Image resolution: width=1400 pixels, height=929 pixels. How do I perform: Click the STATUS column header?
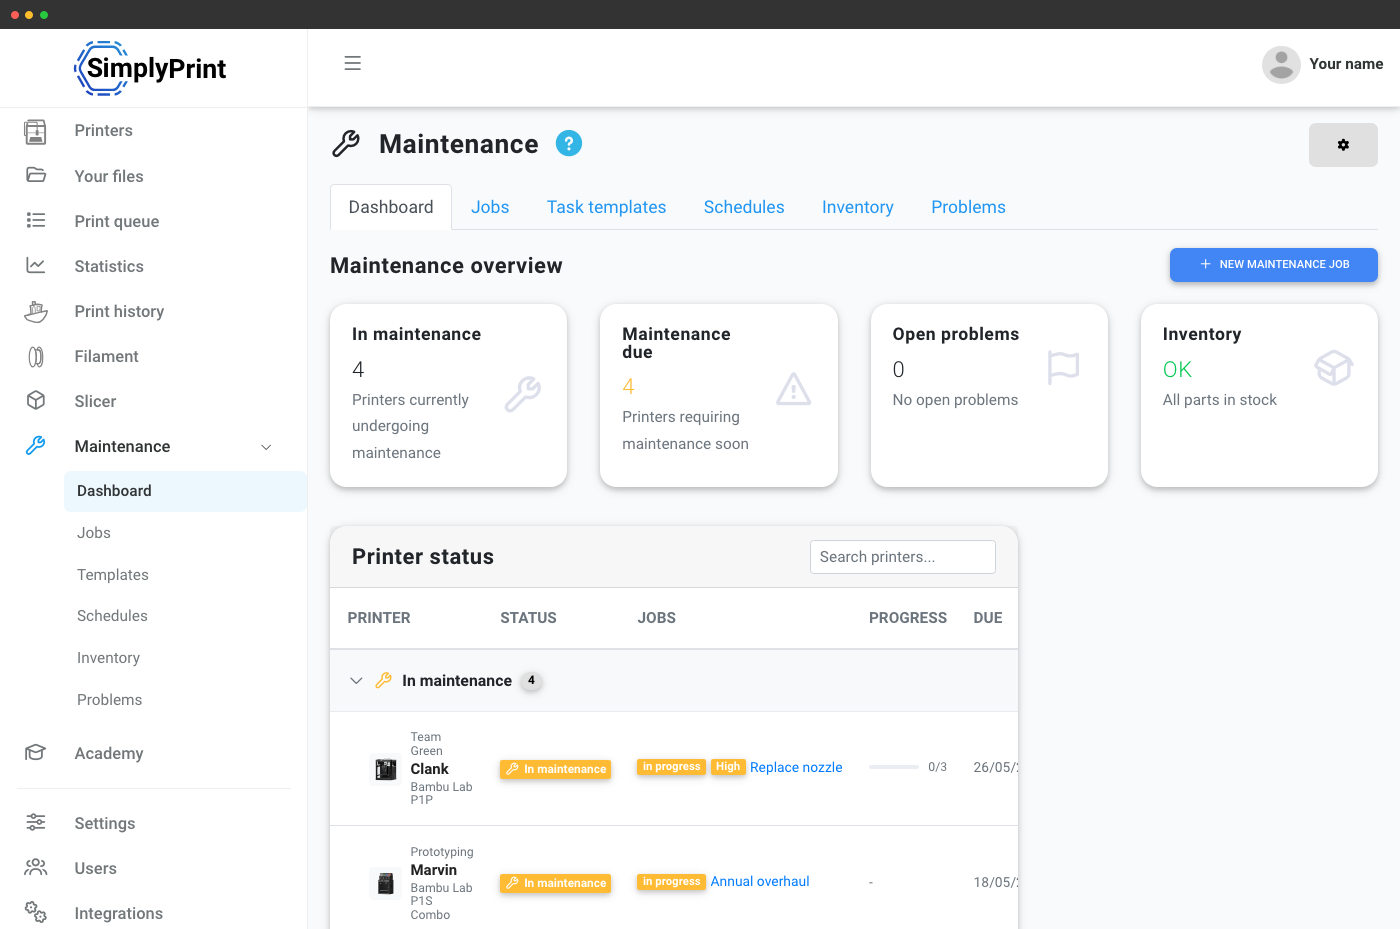click(528, 618)
